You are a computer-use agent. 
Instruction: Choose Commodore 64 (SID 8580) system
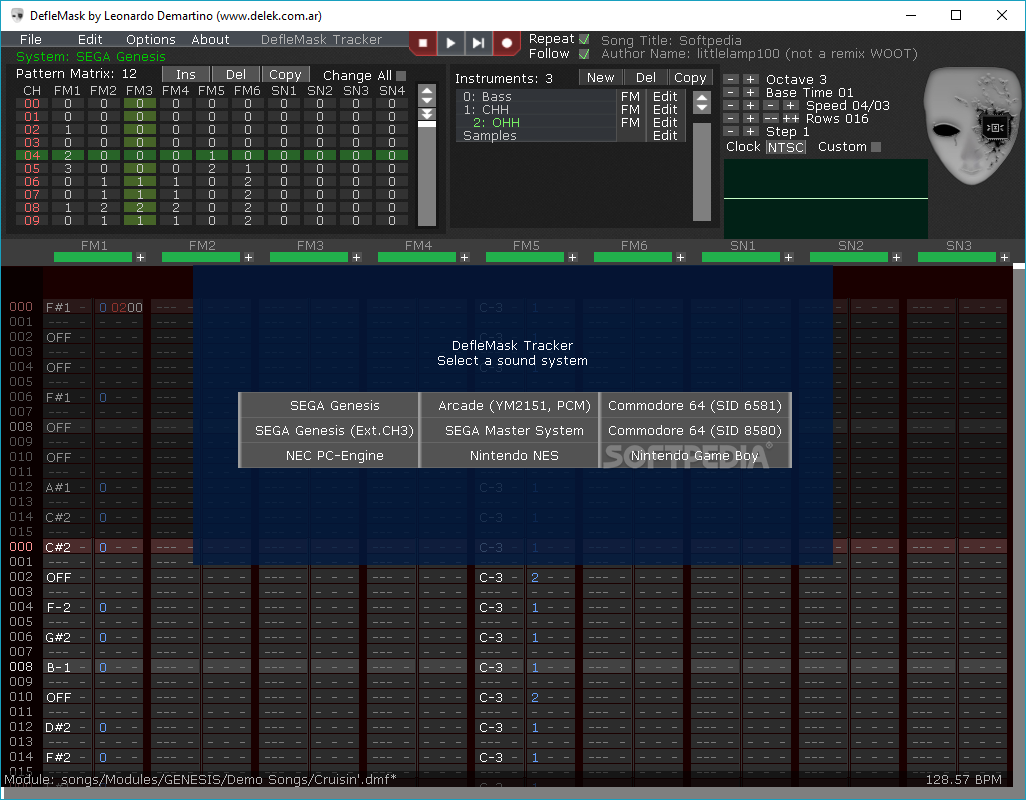(x=695, y=430)
